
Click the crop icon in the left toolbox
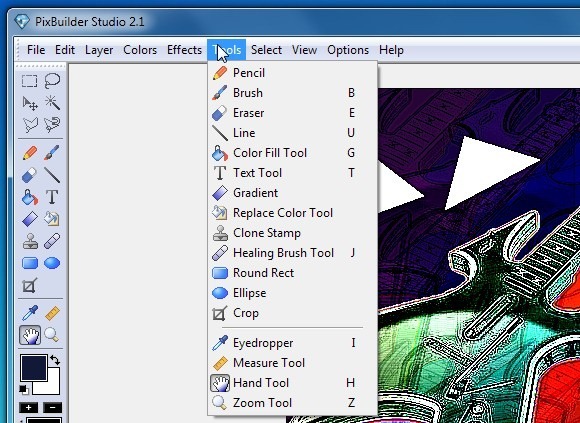tap(30, 285)
